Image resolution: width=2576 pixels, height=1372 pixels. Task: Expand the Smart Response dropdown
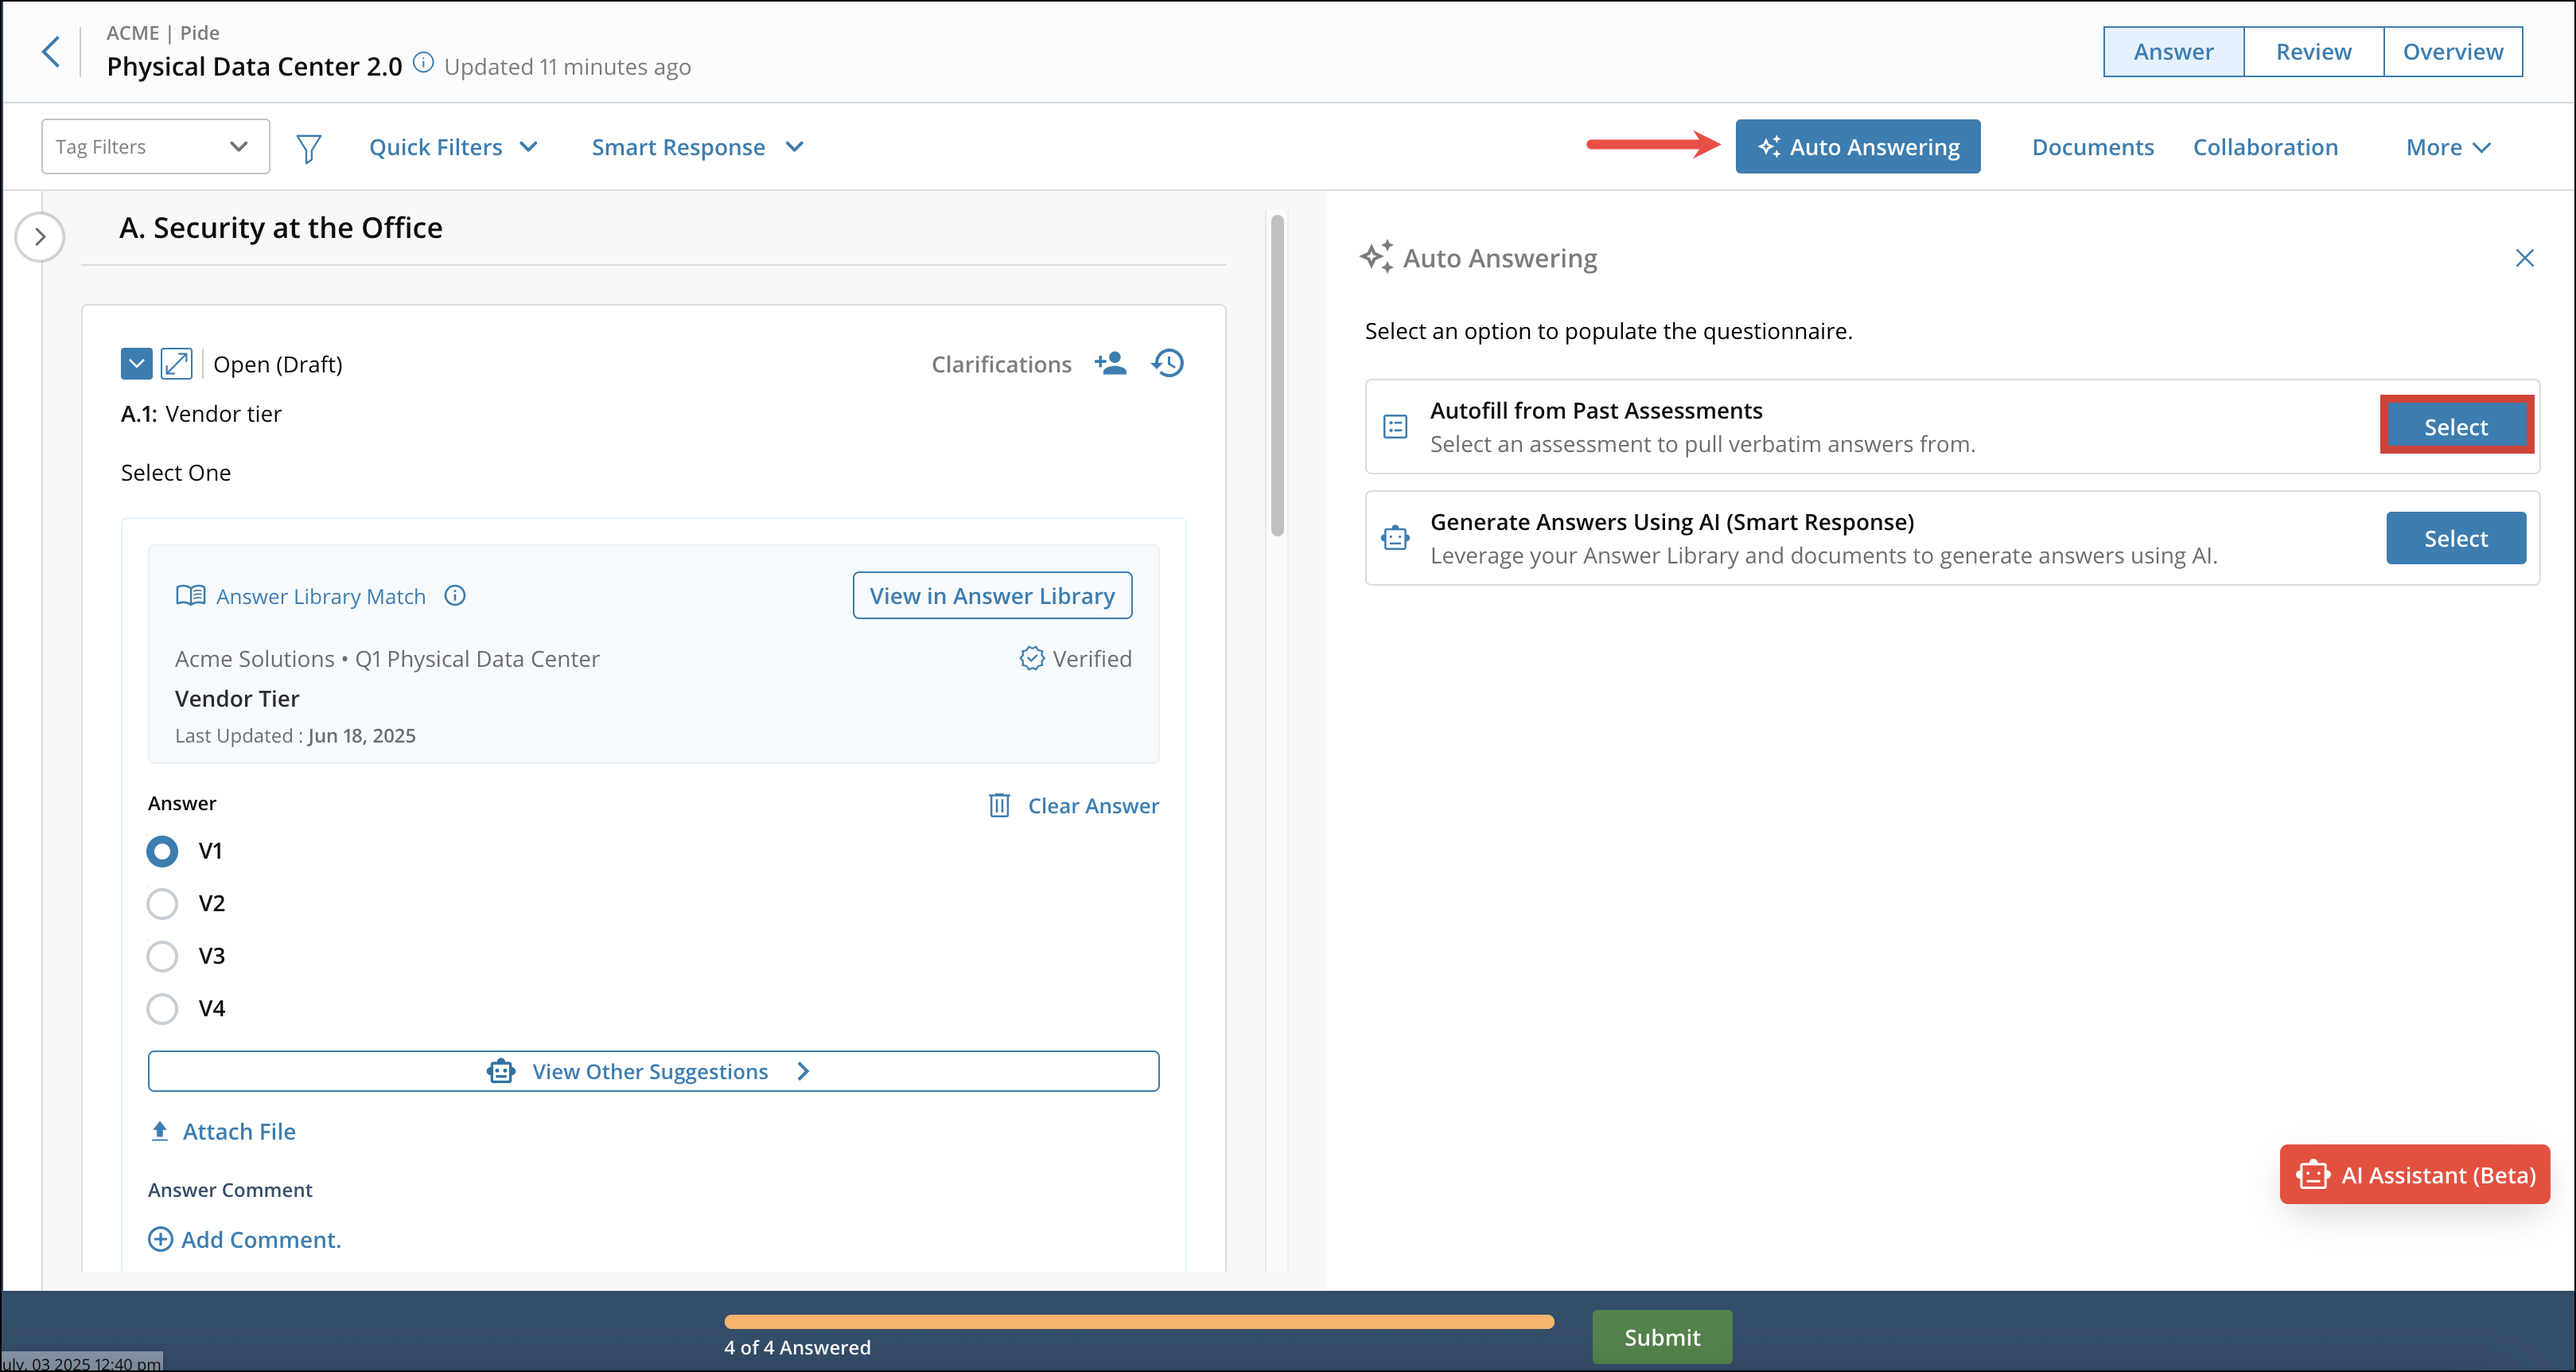pyautogui.click(x=697, y=146)
